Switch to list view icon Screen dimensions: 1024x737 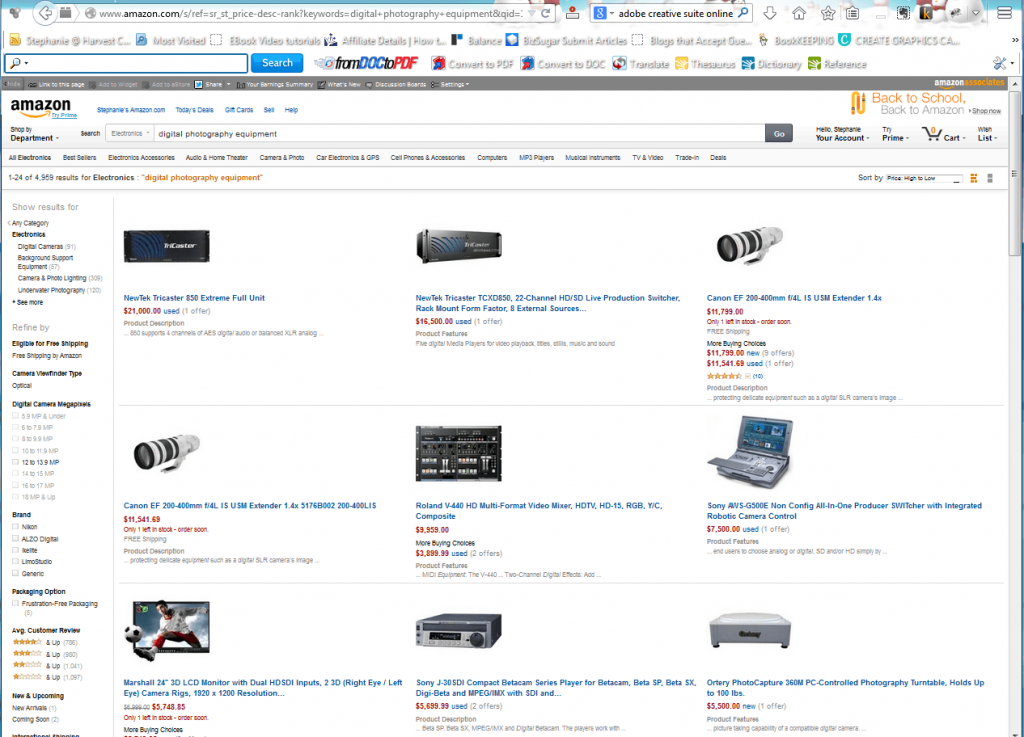click(x=990, y=178)
